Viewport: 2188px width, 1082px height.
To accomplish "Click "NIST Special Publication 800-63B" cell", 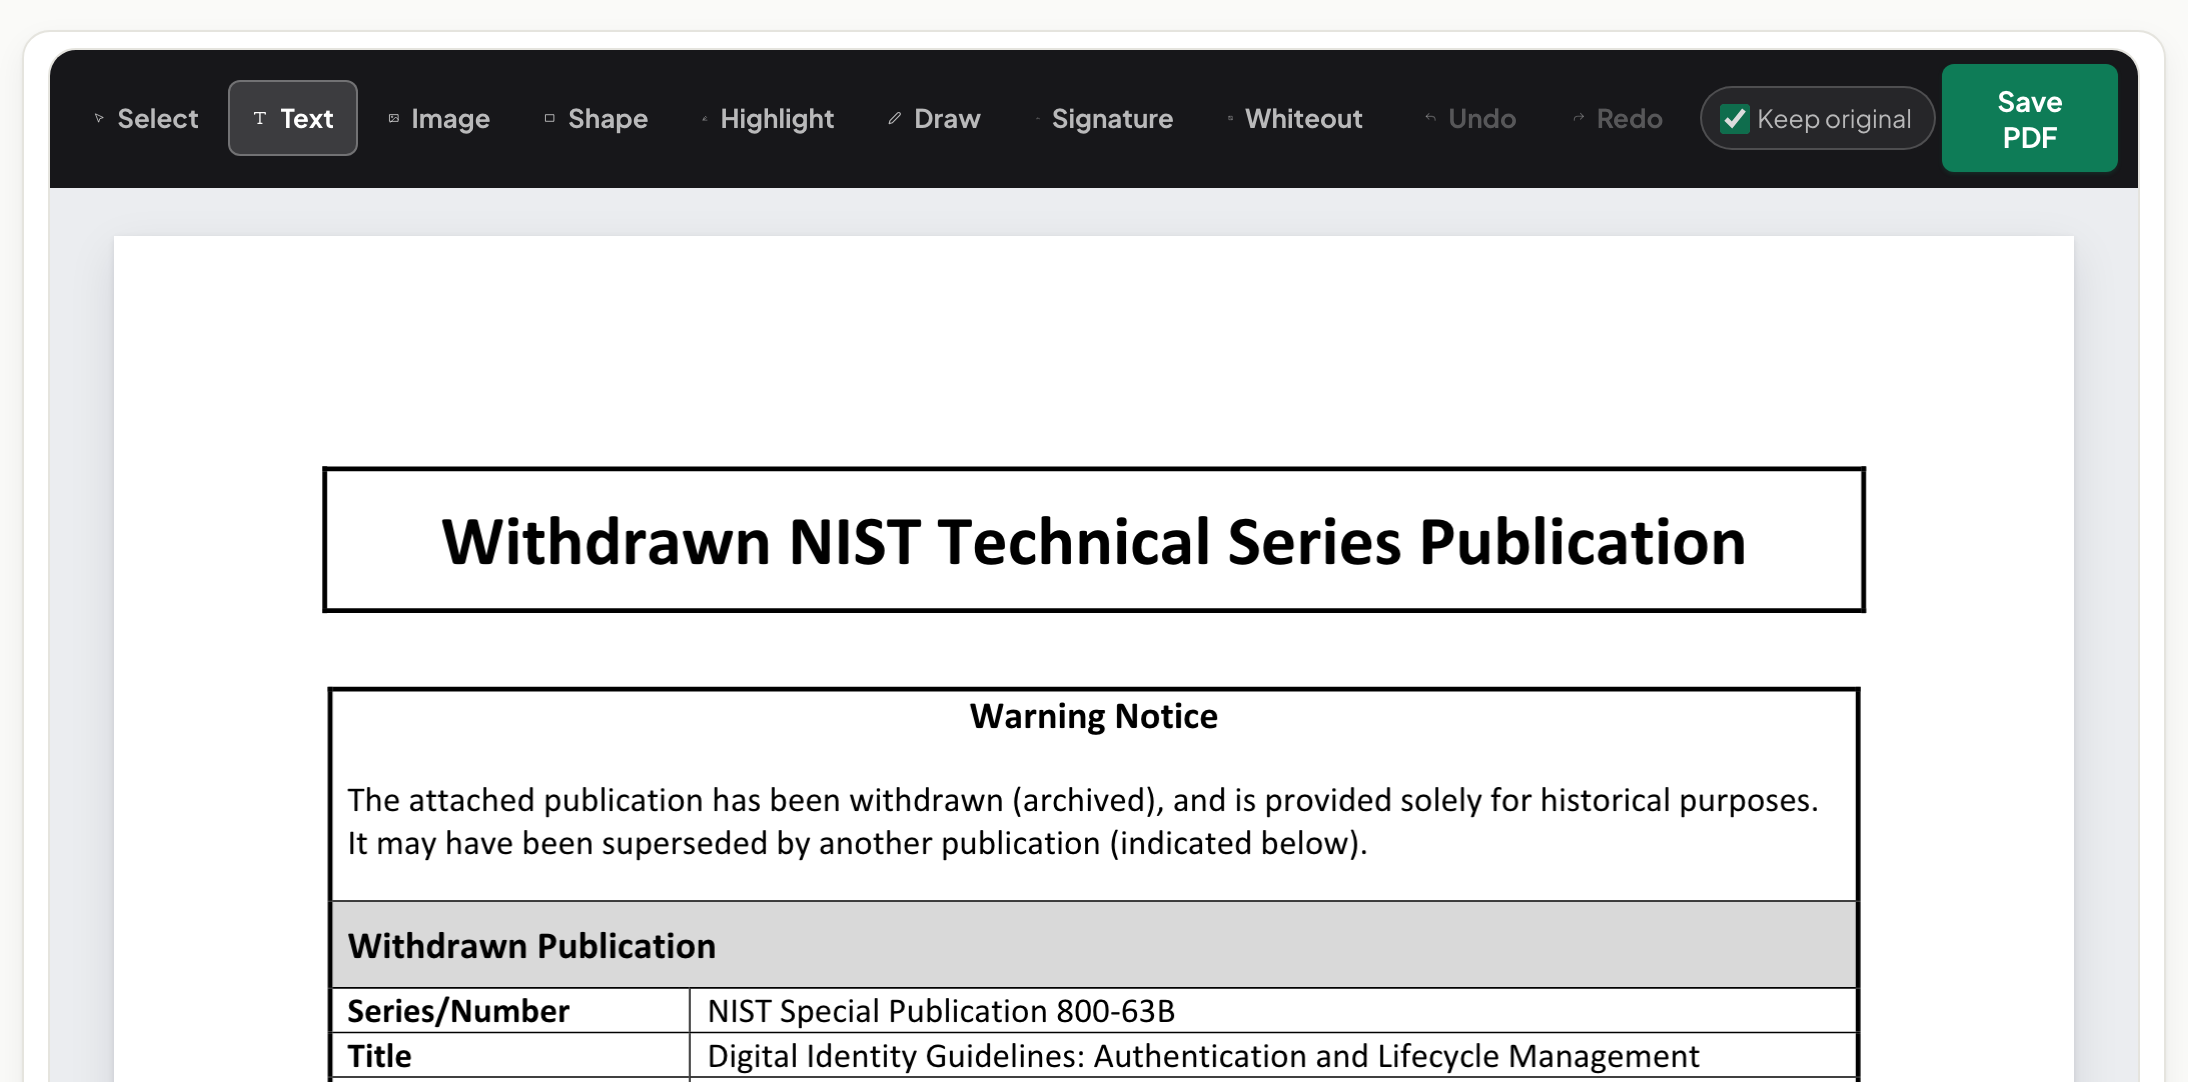I will (1273, 1011).
